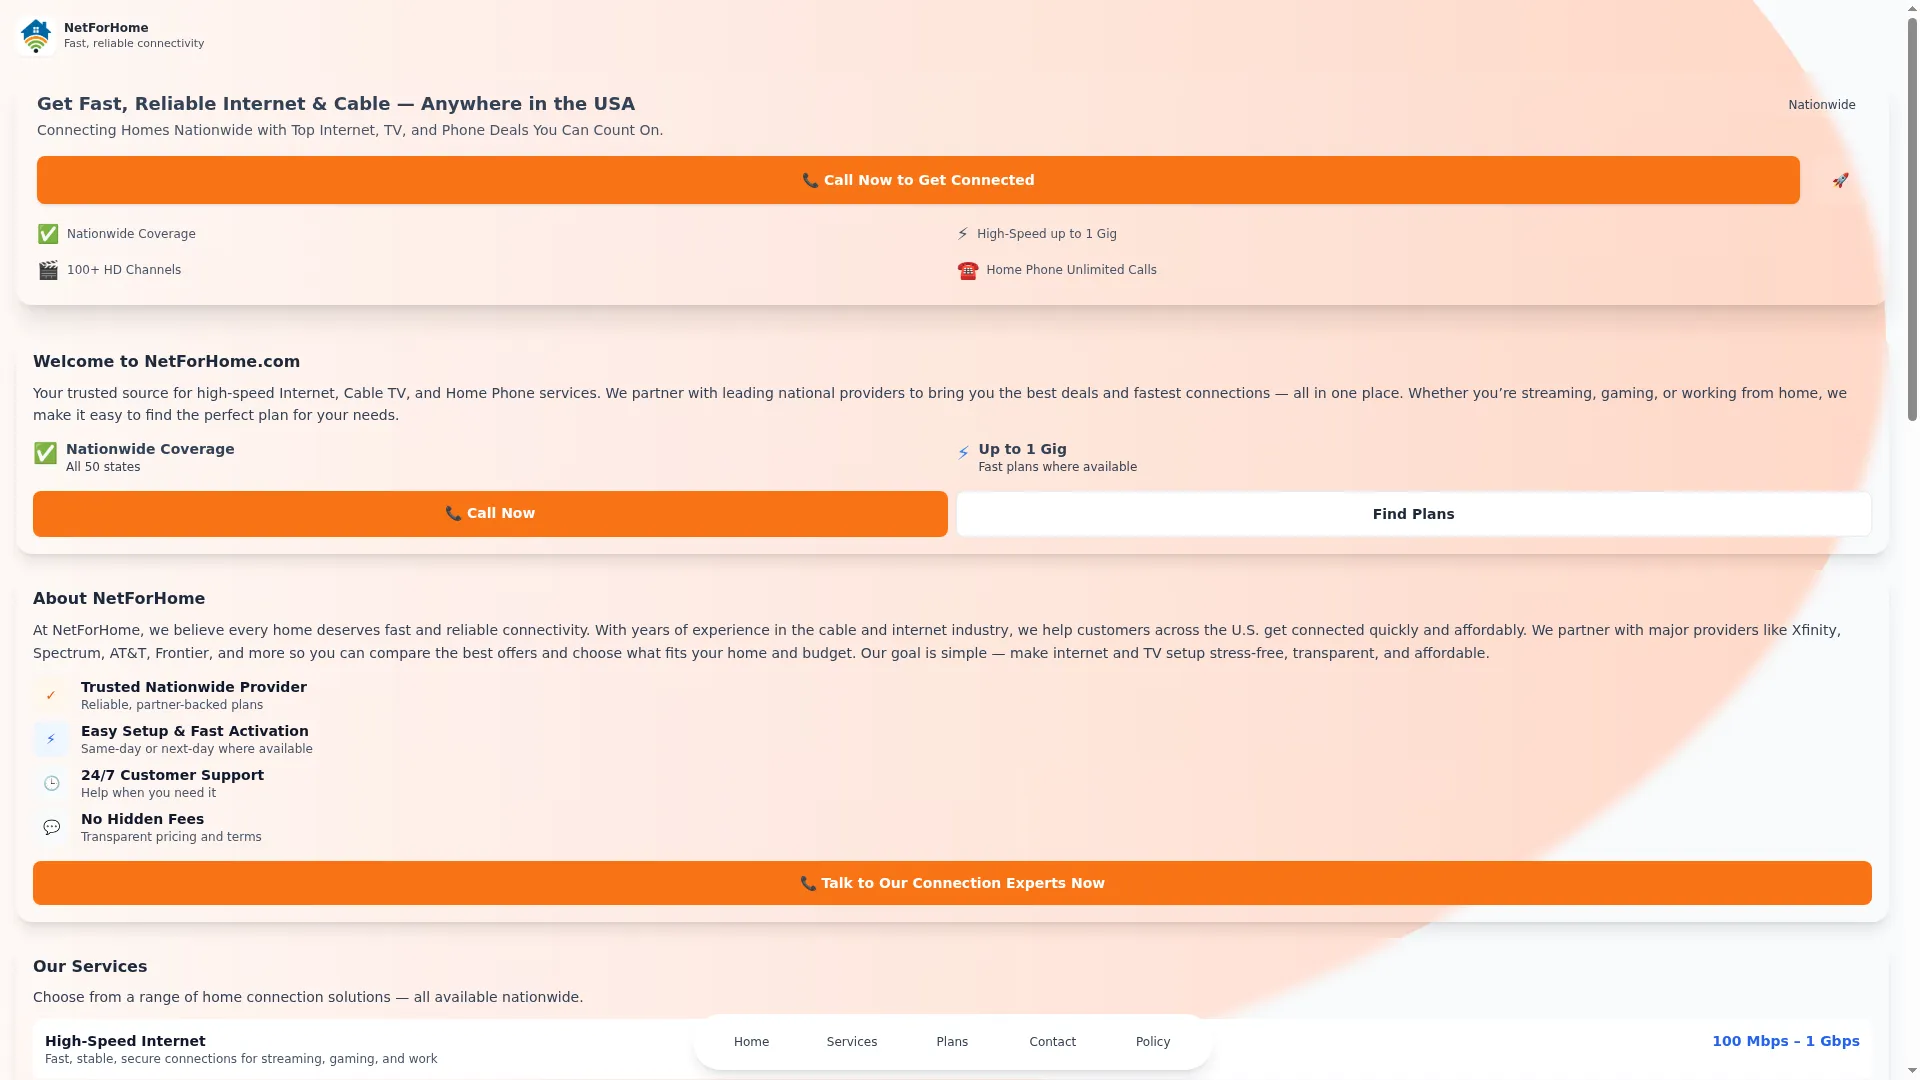Click the speech bubble icon for No Hidden Fees
This screenshot has height=1080, width=1920.
[x=51, y=827]
